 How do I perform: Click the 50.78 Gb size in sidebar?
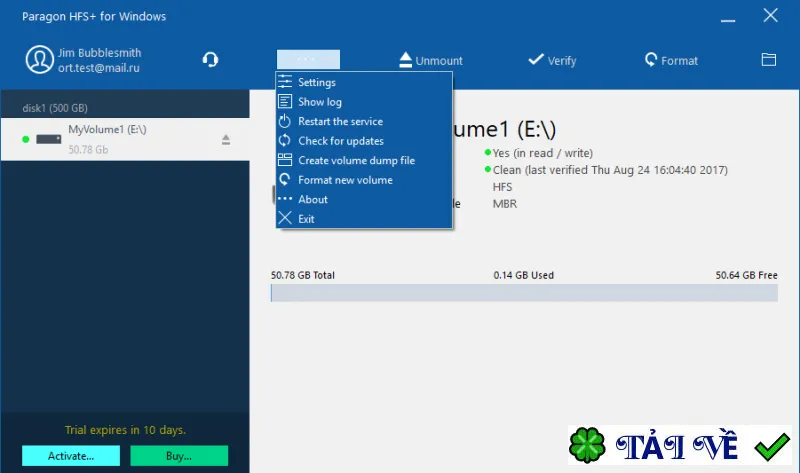coord(88,150)
